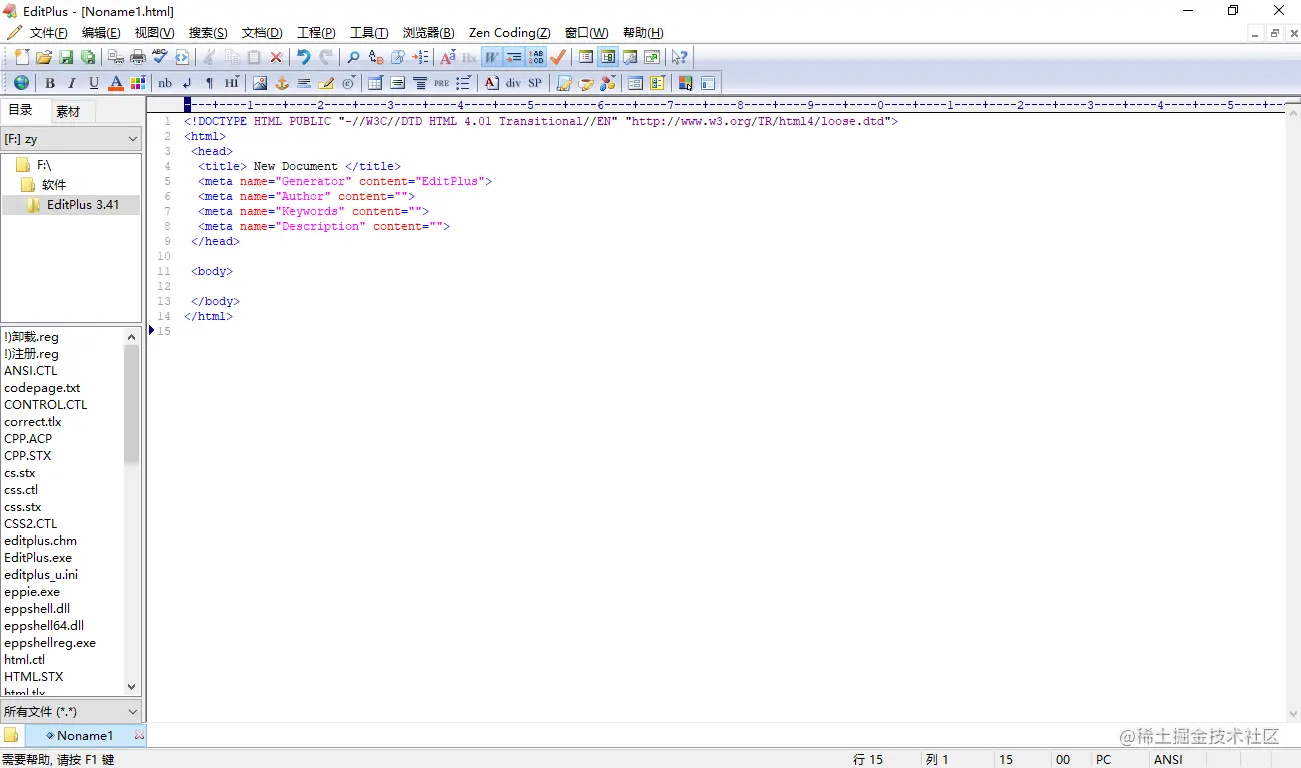Run spell check from the toolbar
The width and height of the screenshot is (1301, 768).
158,57
